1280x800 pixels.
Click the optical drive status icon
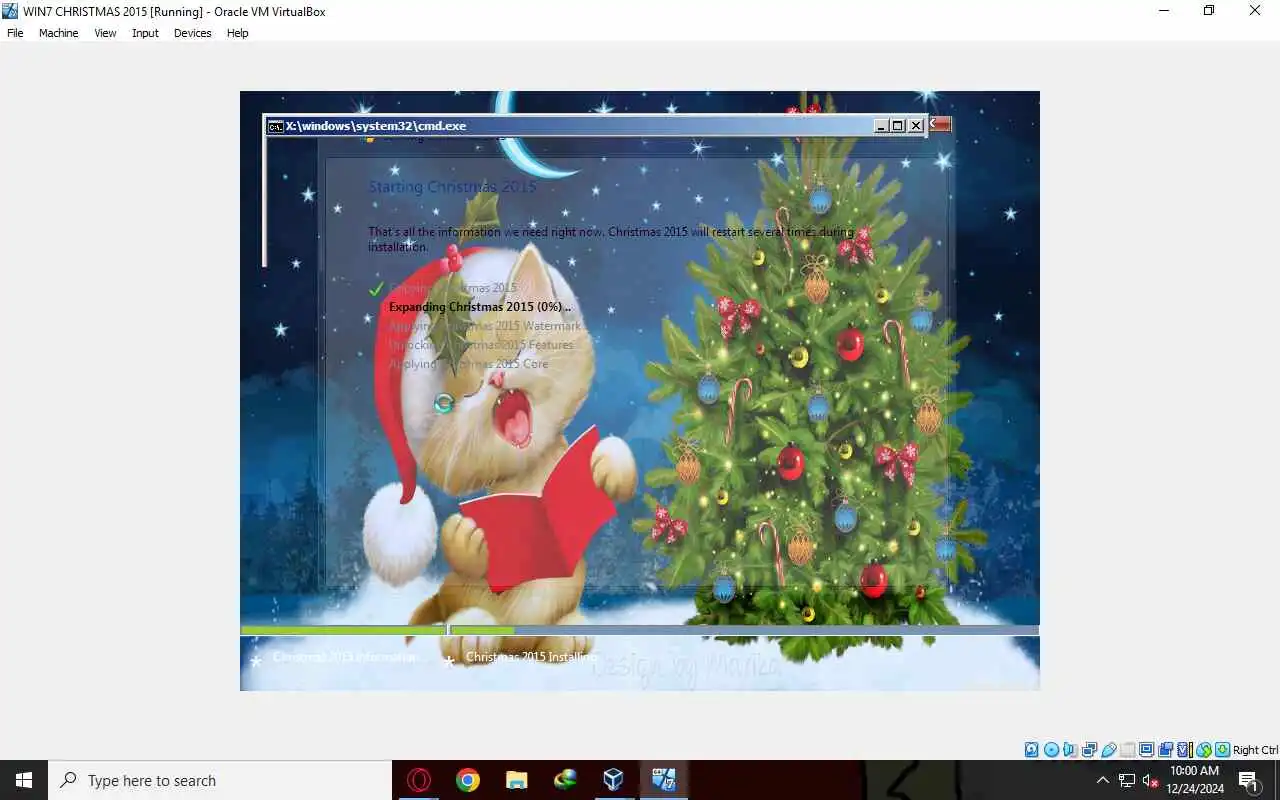tap(1051, 750)
